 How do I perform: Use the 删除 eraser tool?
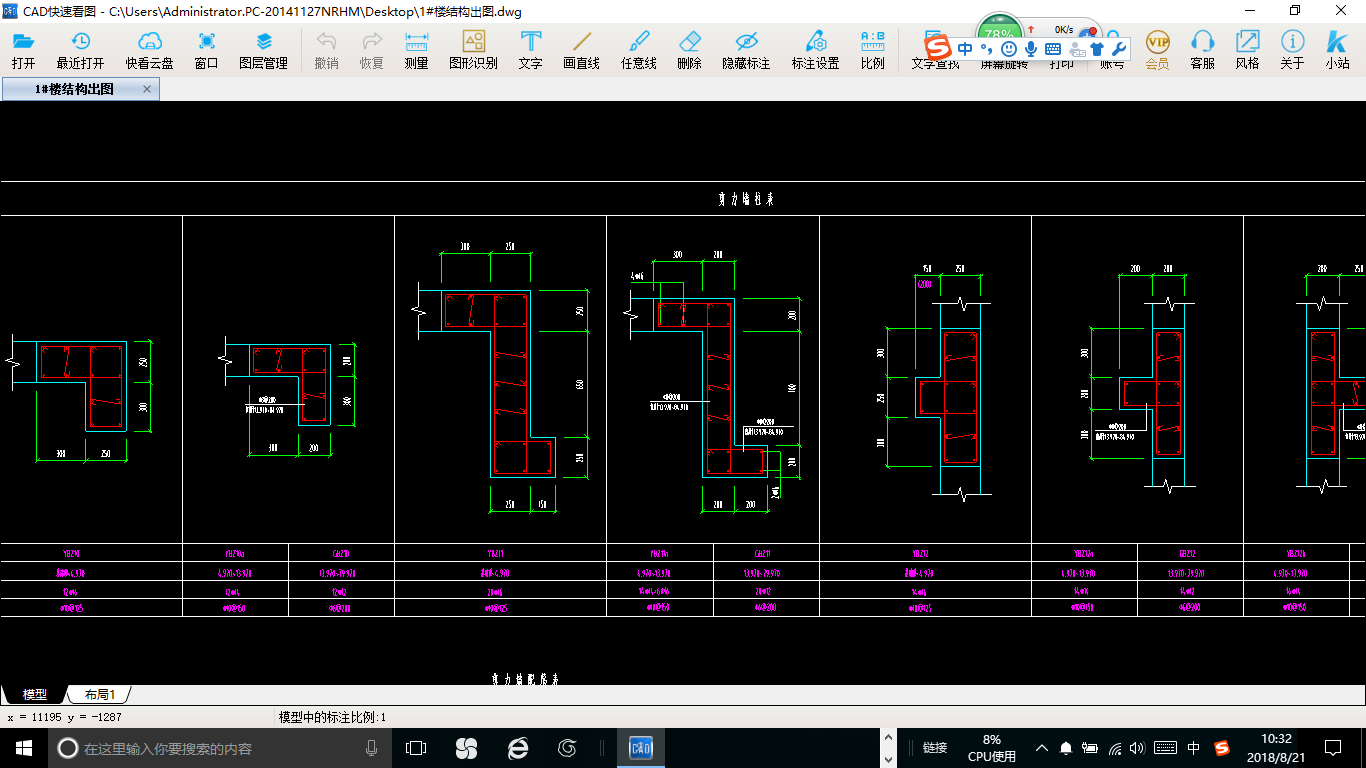click(689, 50)
